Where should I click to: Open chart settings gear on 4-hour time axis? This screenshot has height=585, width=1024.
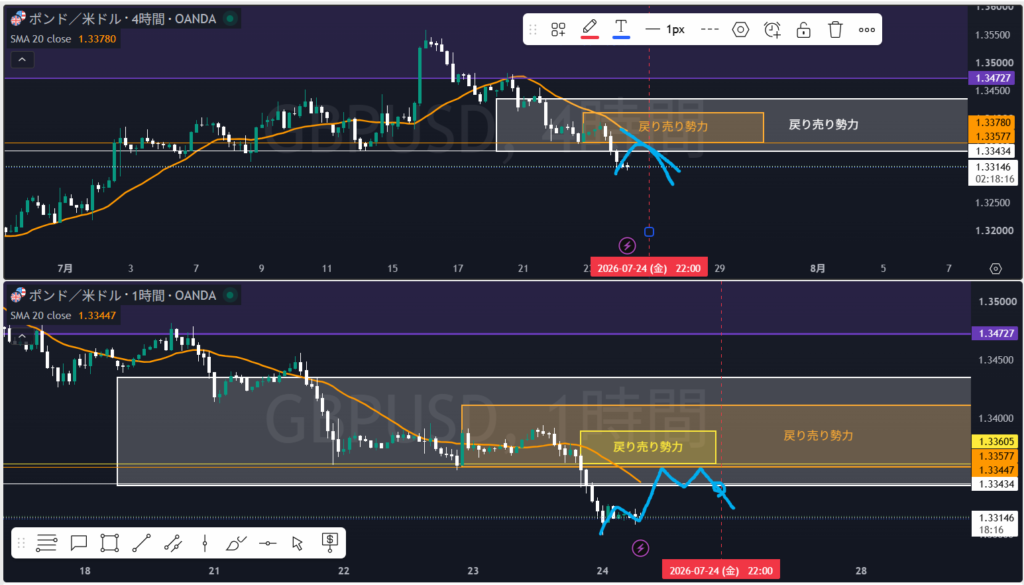[995, 268]
